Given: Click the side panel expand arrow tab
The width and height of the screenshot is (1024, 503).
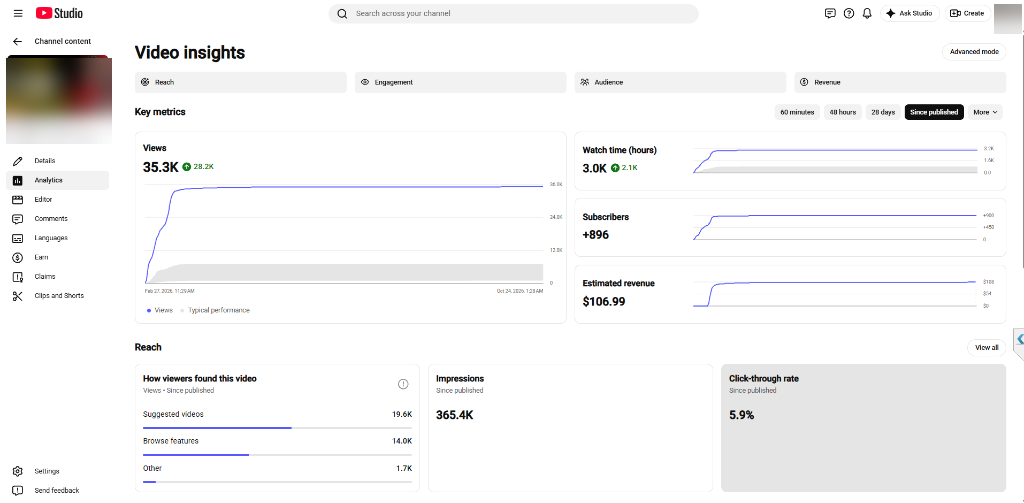Looking at the screenshot, I should click(x=1019, y=340).
